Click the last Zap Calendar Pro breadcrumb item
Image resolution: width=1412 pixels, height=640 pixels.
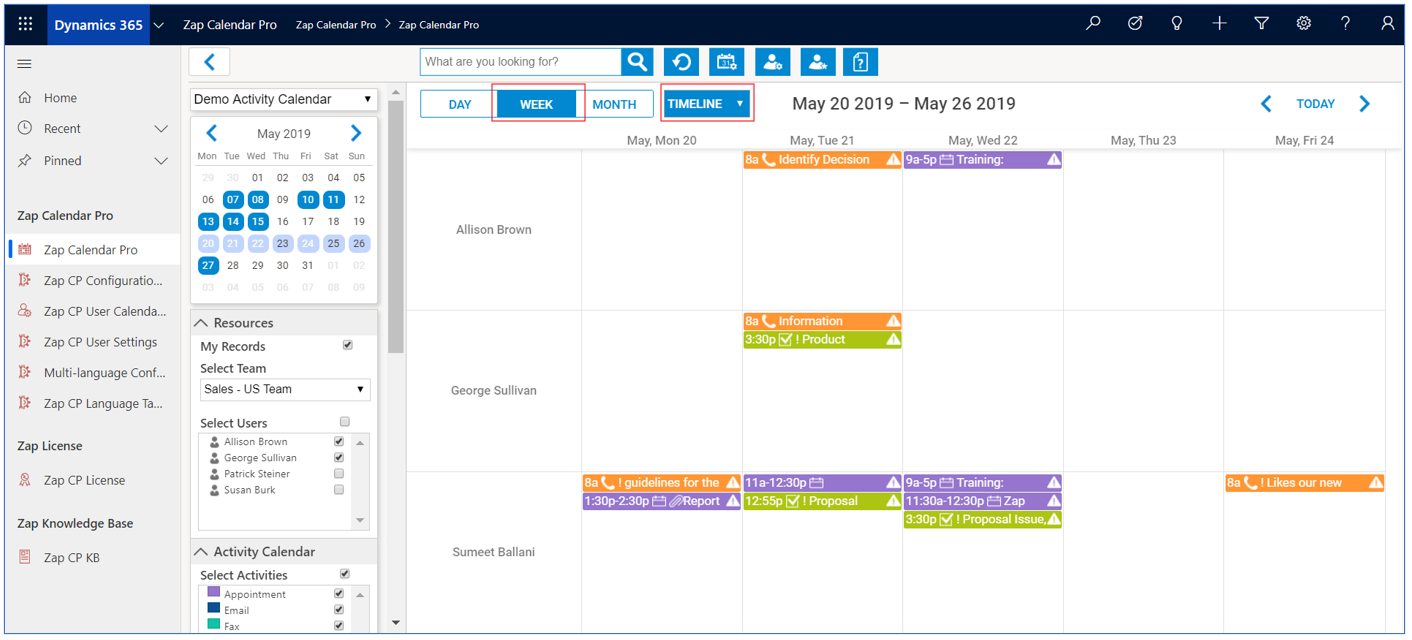(x=439, y=25)
